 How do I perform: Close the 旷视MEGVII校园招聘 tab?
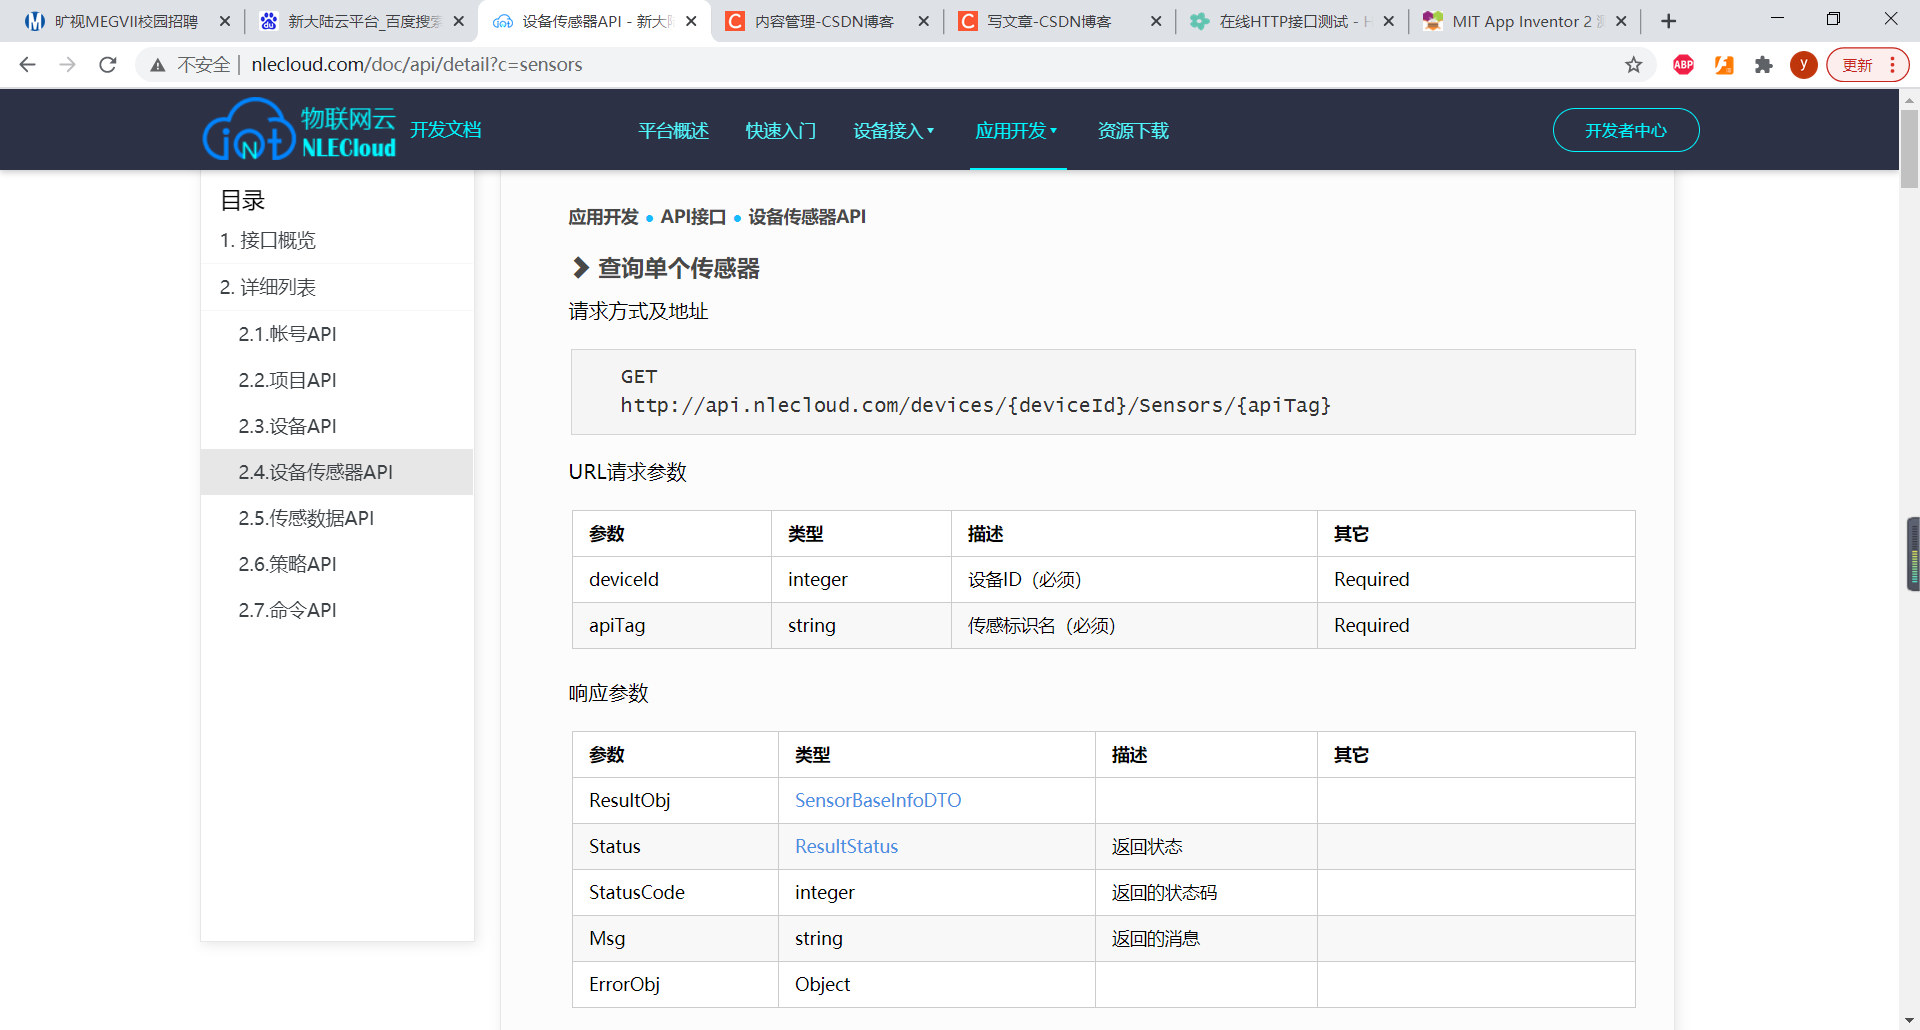[225, 21]
